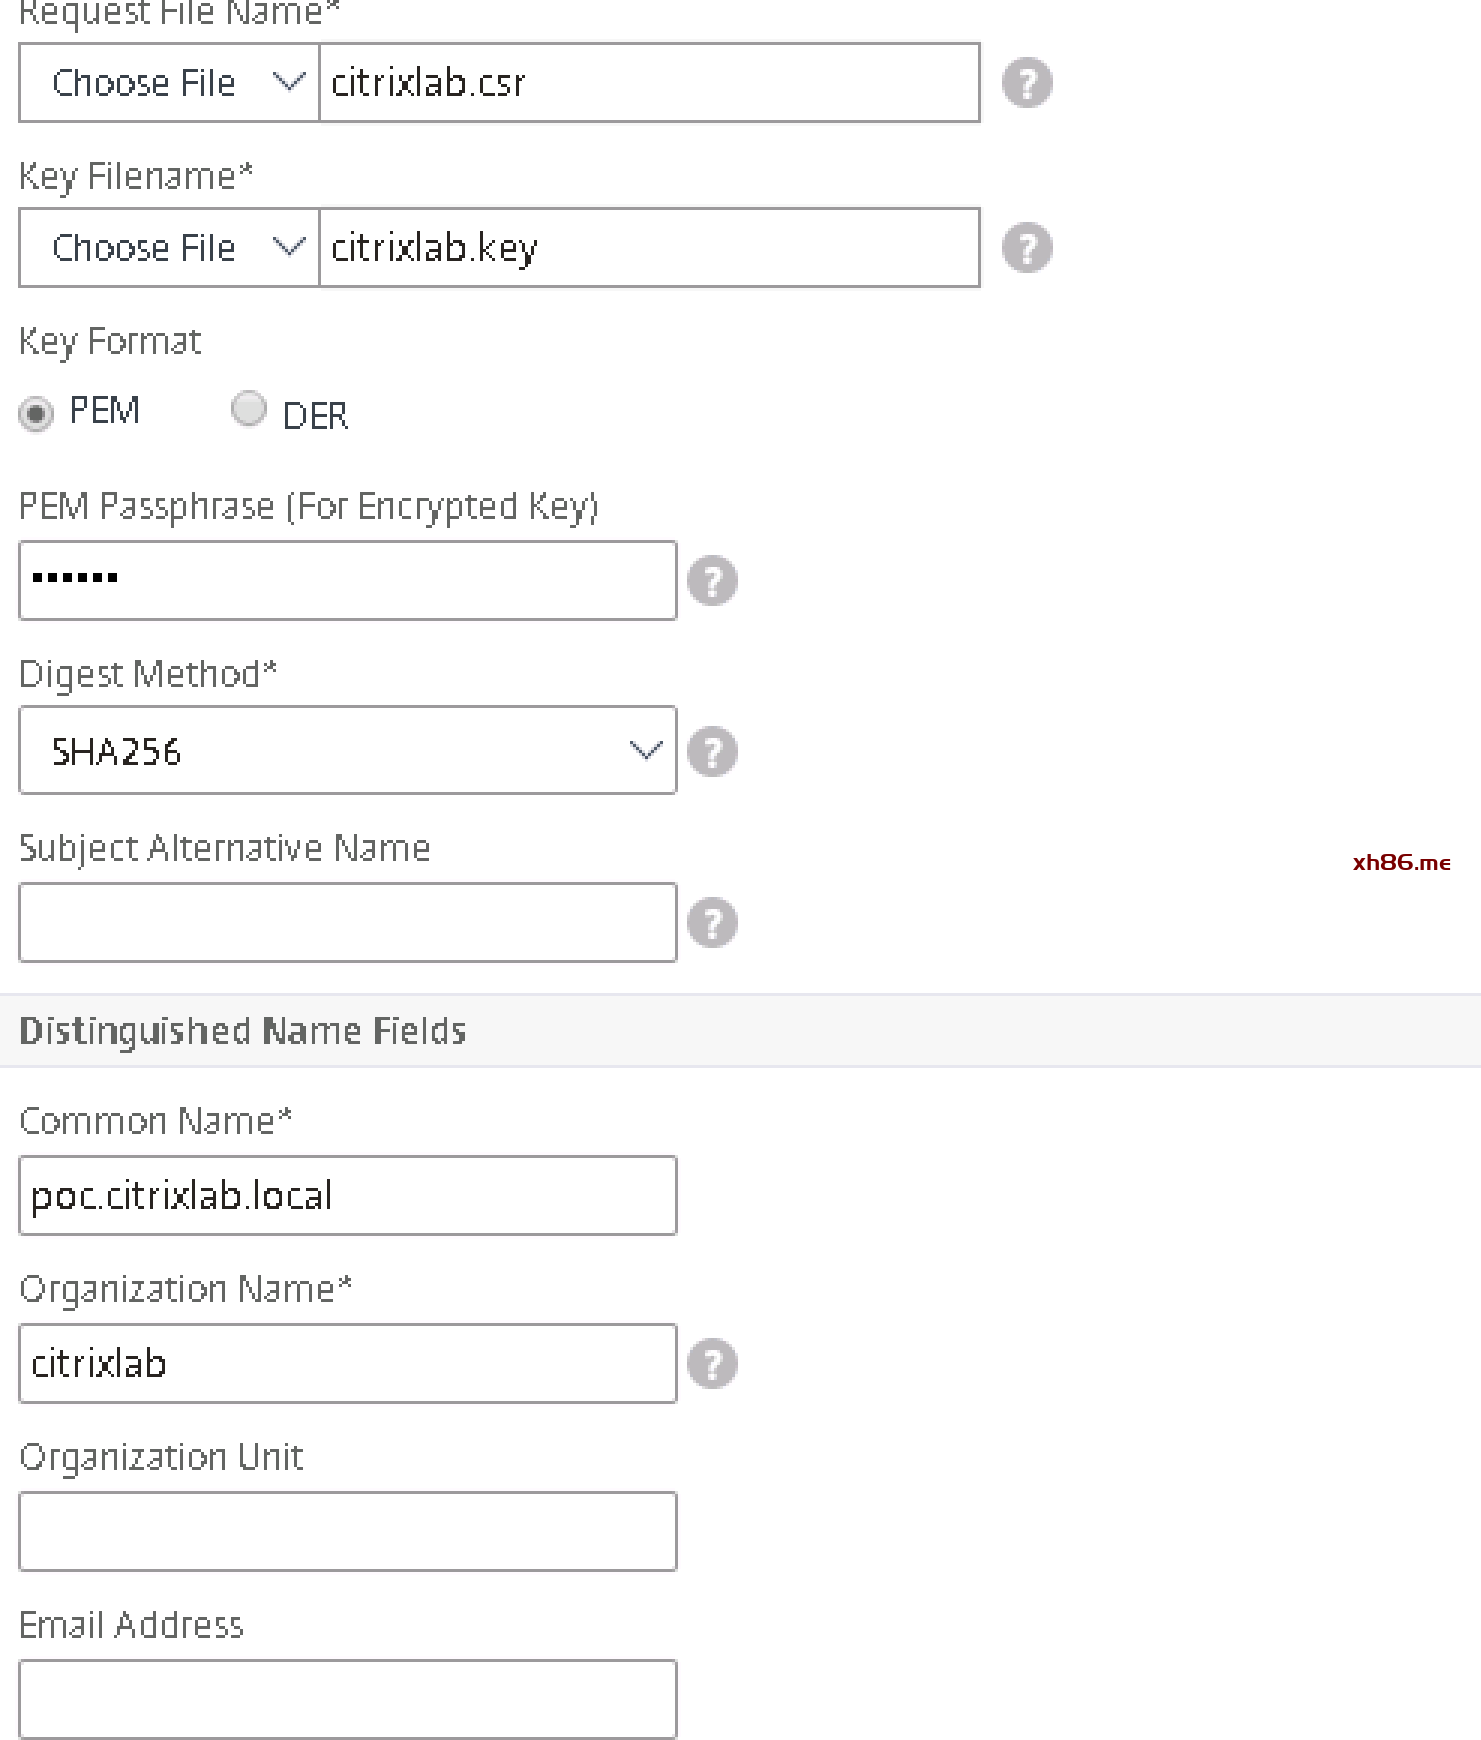Click help icon beside Key Filename

click(x=1027, y=248)
